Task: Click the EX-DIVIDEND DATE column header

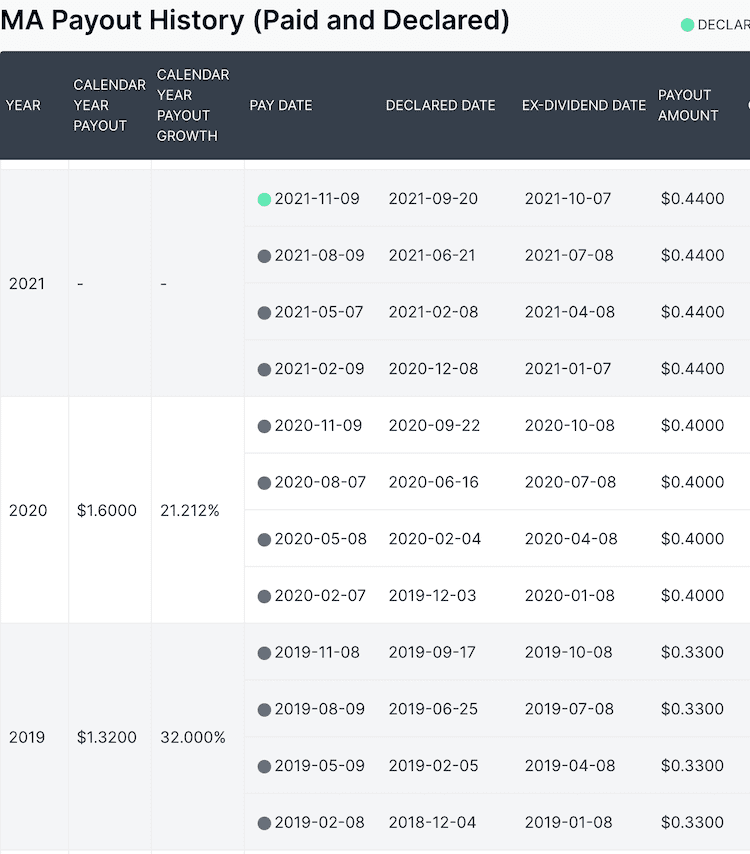Action: click(584, 105)
